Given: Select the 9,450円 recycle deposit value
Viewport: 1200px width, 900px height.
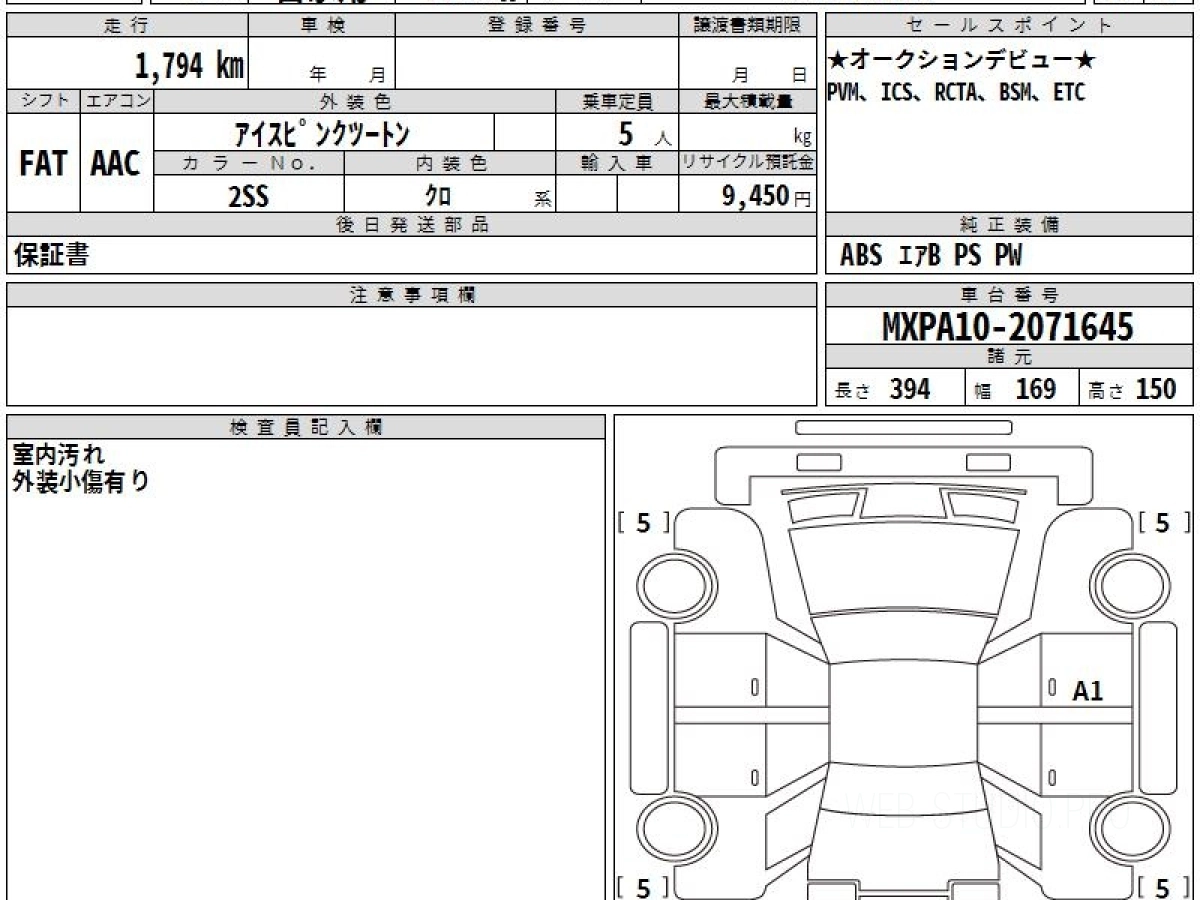Looking at the screenshot, I should [x=766, y=196].
